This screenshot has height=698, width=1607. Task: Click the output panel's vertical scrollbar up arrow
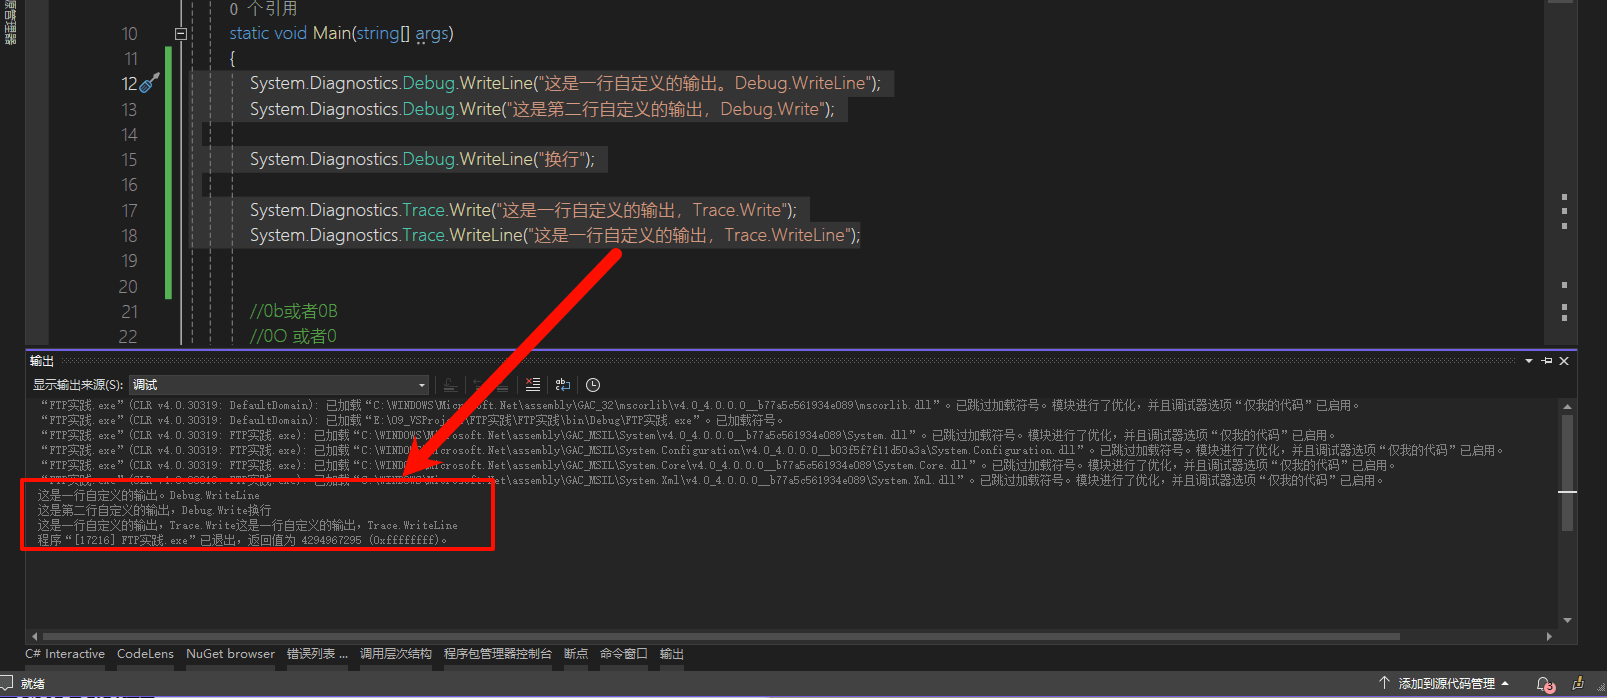1567,406
